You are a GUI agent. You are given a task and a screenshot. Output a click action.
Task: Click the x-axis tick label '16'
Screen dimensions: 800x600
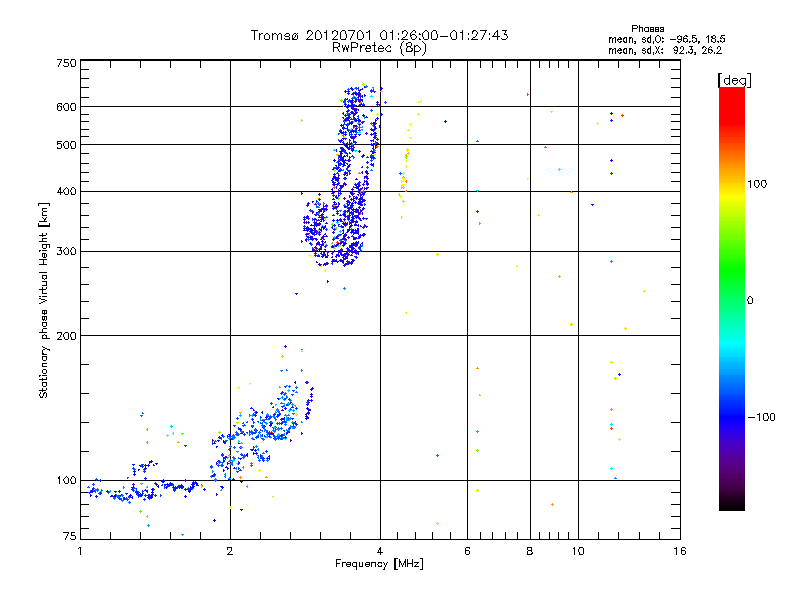pyautogui.click(x=680, y=551)
